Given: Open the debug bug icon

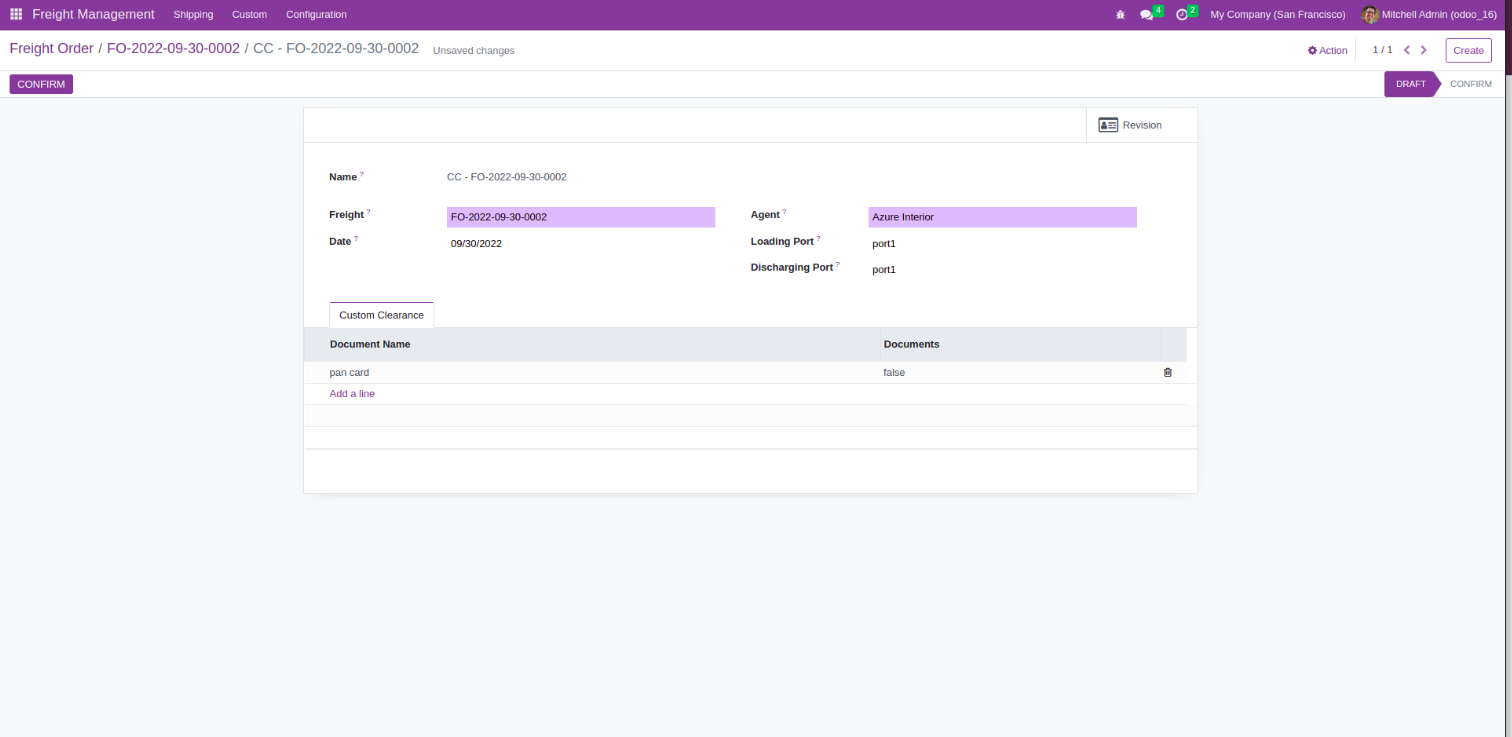Looking at the screenshot, I should (1120, 15).
